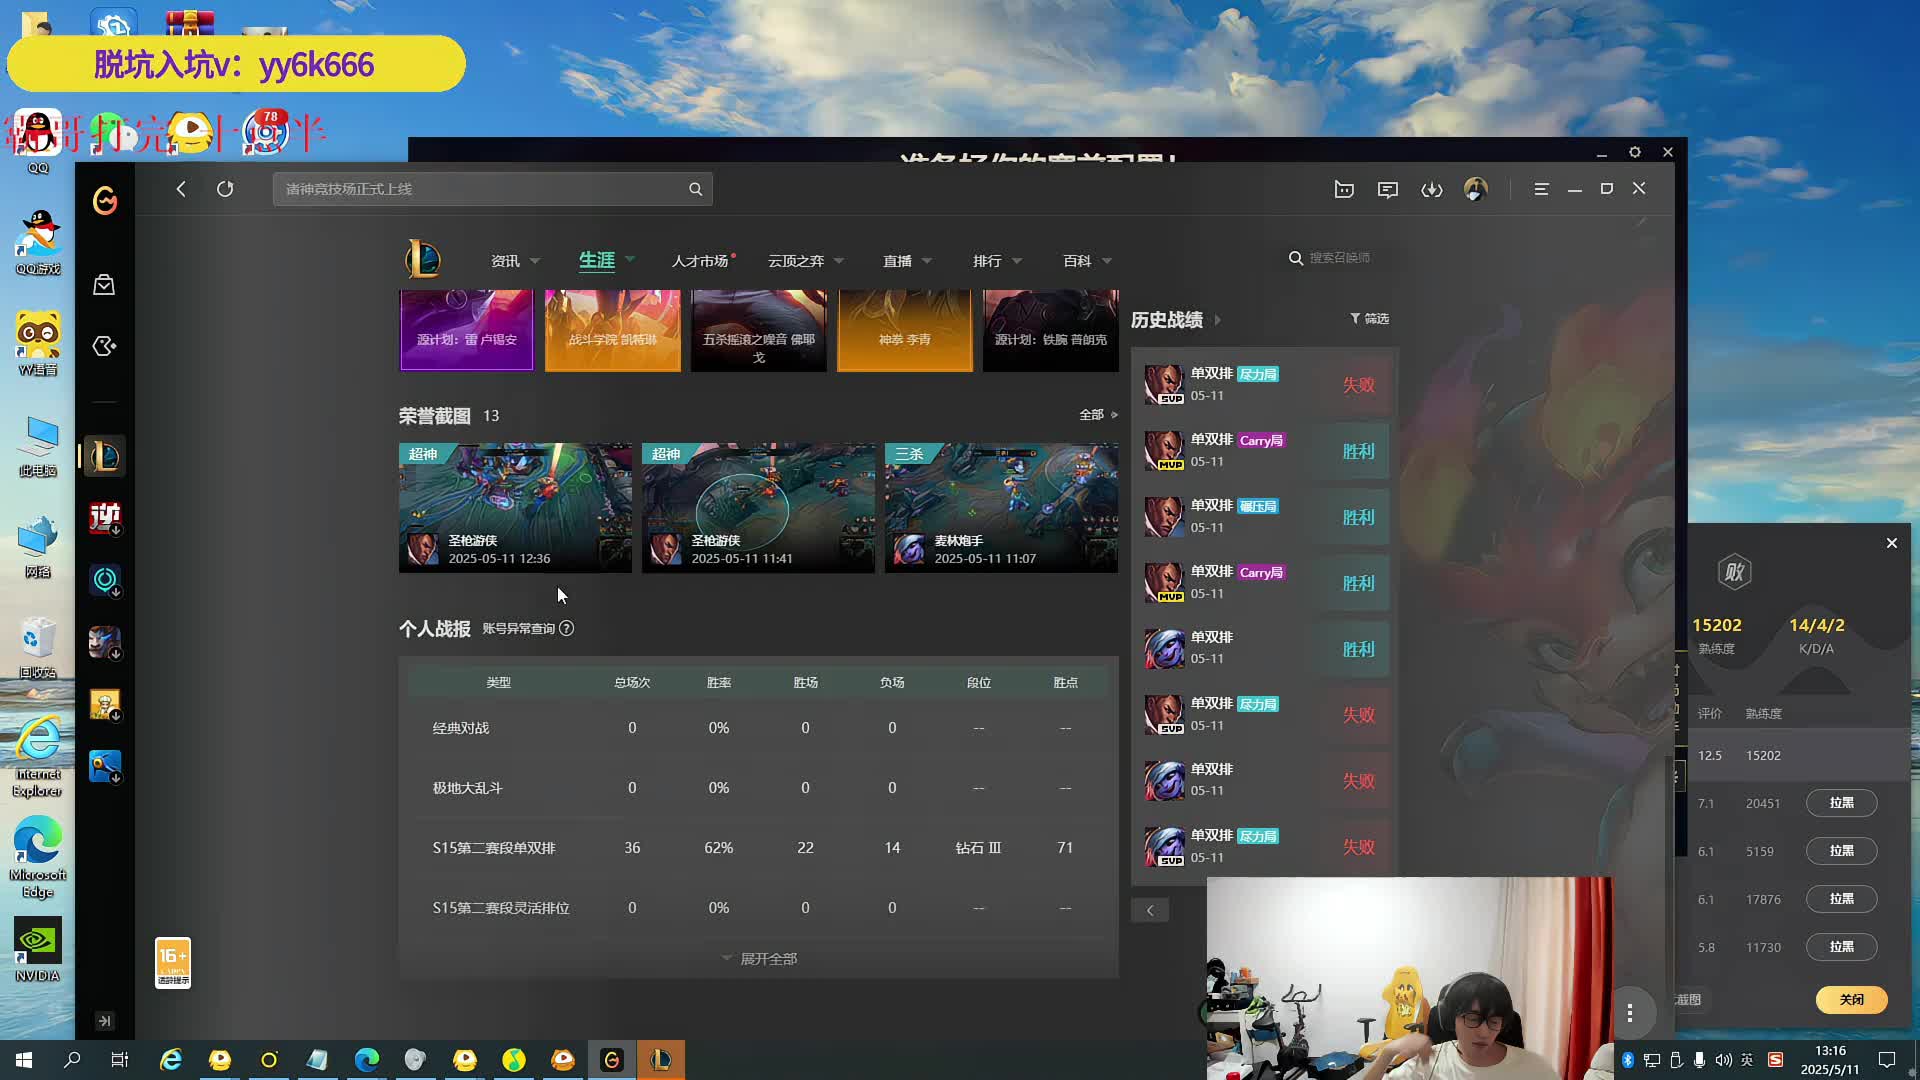The image size is (1920, 1080).
Task: Click 账号异常查询 link
Action: click(x=518, y=628)
